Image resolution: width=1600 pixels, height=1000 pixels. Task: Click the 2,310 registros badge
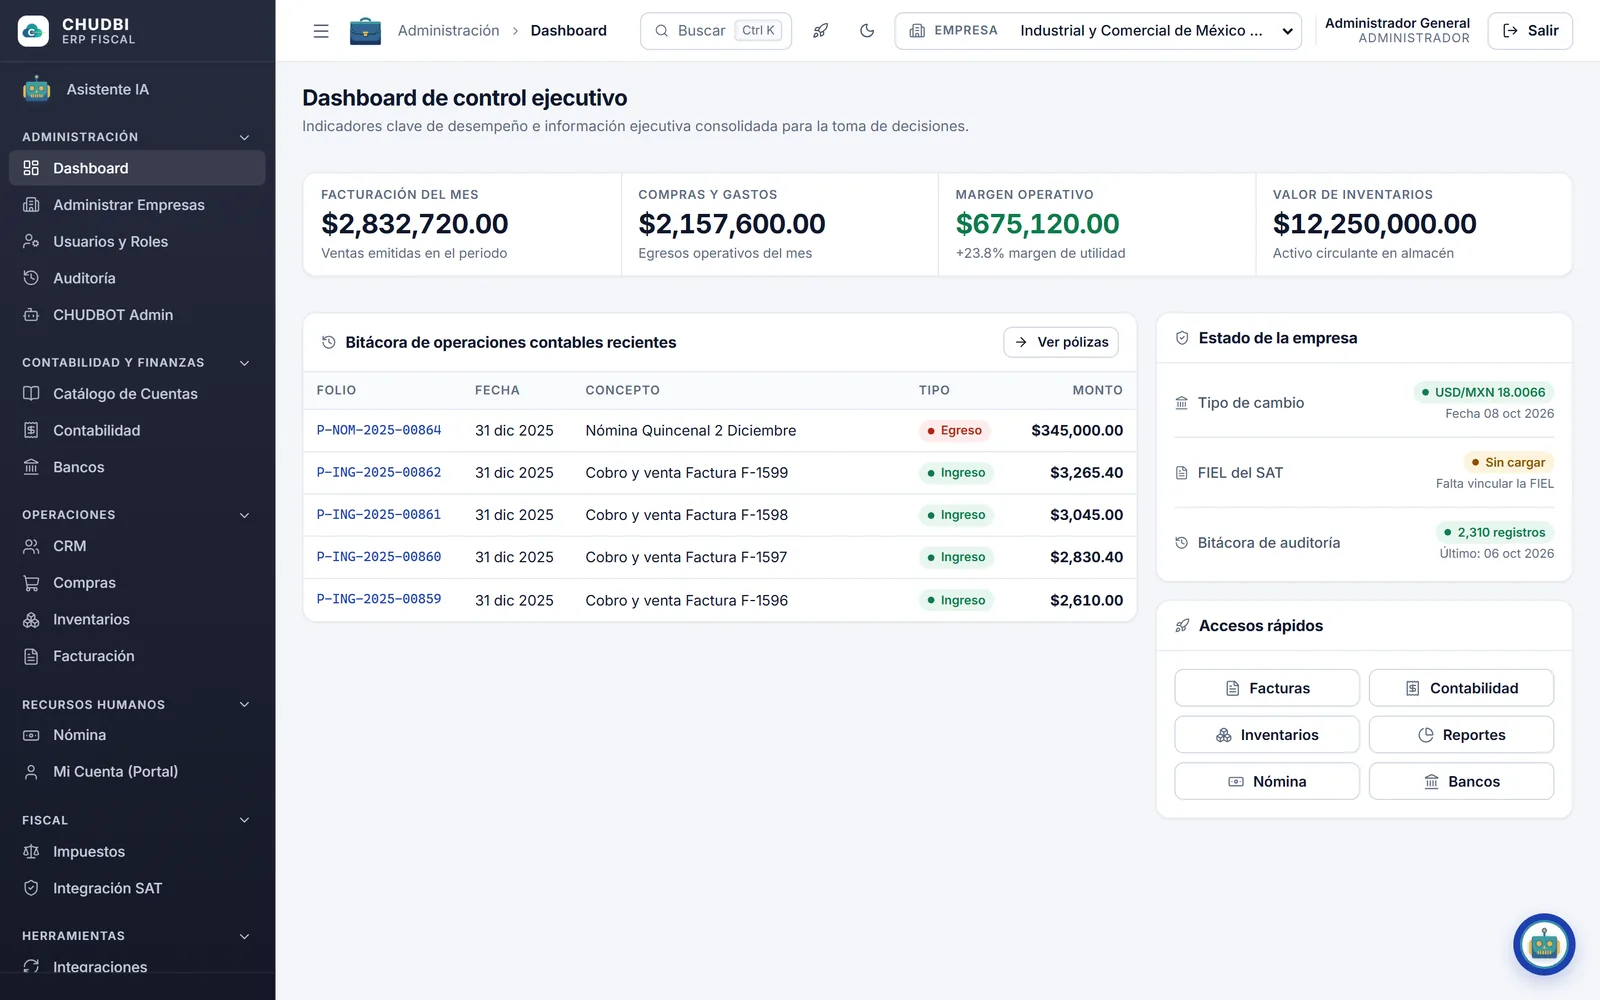[1494, 532]
